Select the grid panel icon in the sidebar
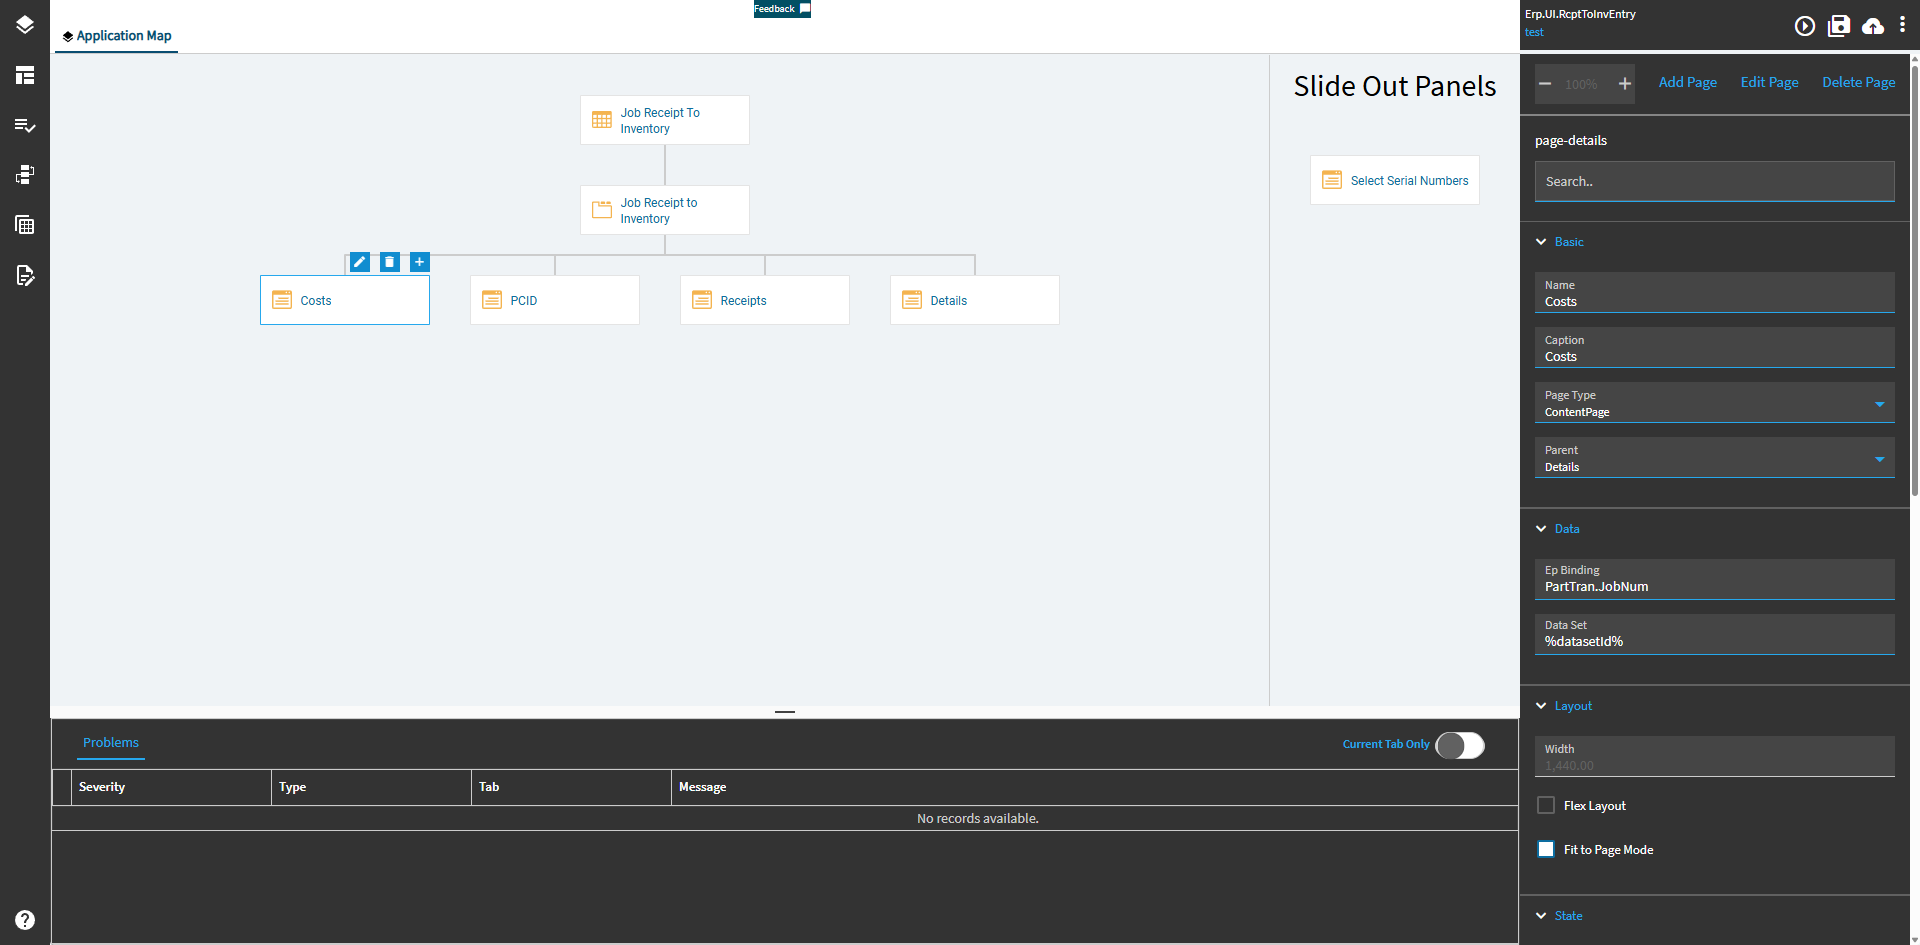The width and height of the screenshot is (1920, 945). point(24,224)
